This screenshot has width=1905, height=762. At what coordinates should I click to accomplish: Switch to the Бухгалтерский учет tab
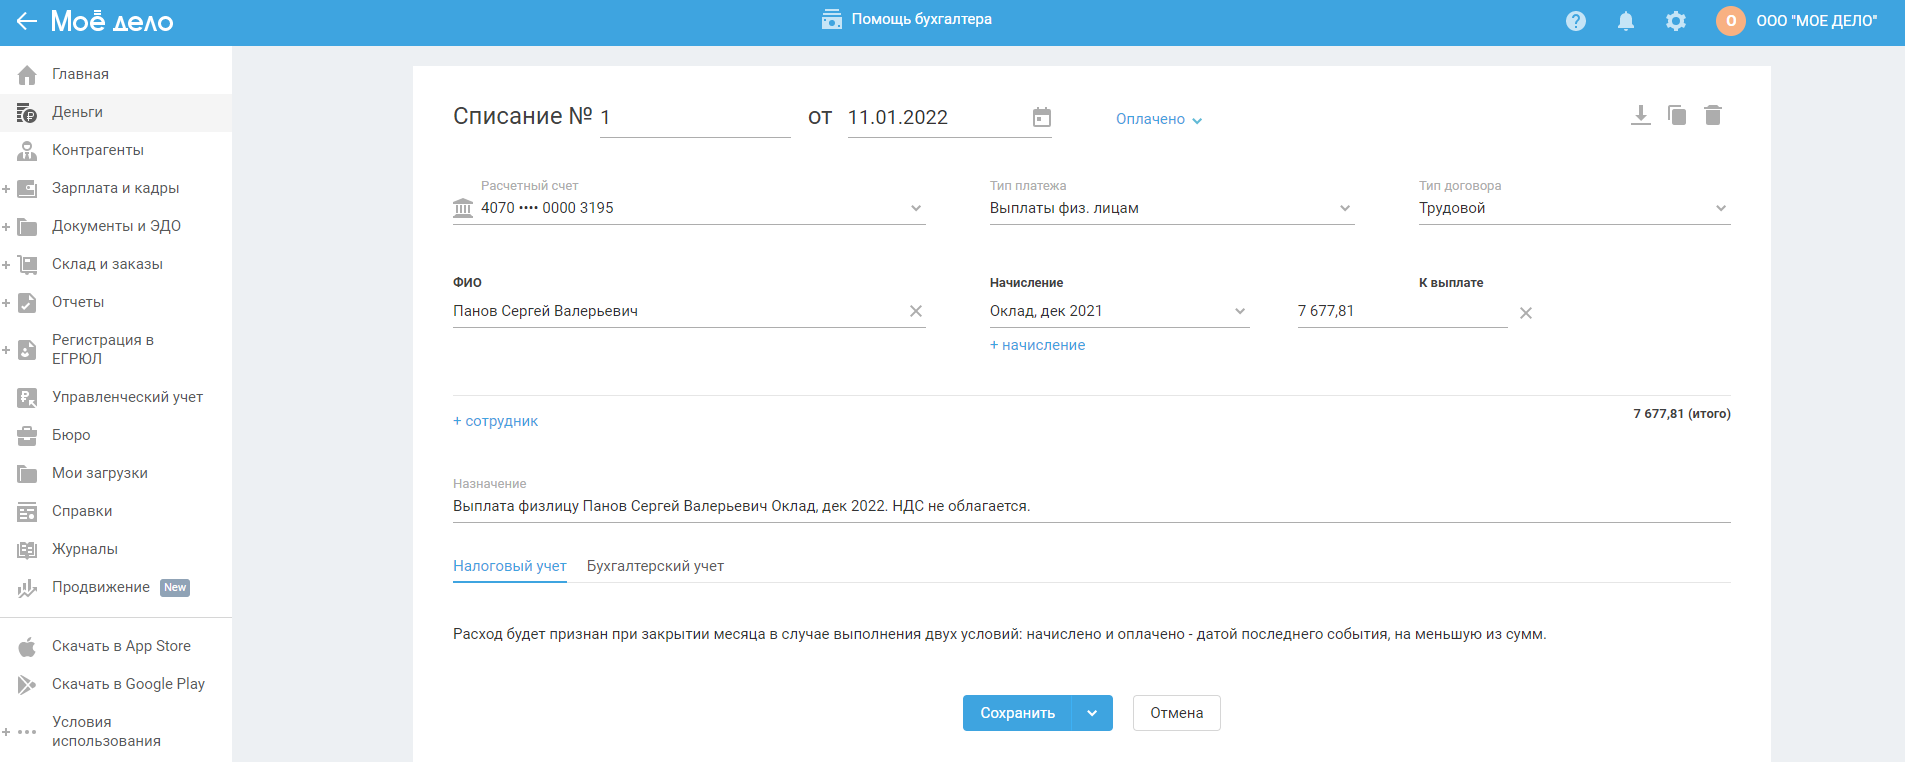655,566
